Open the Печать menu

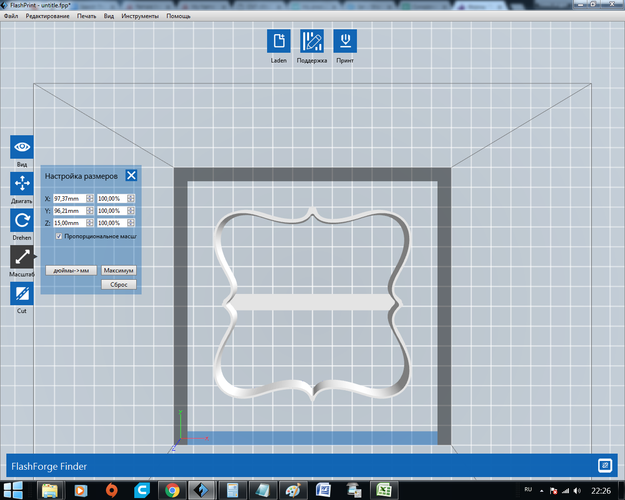(x=86, y=16)
